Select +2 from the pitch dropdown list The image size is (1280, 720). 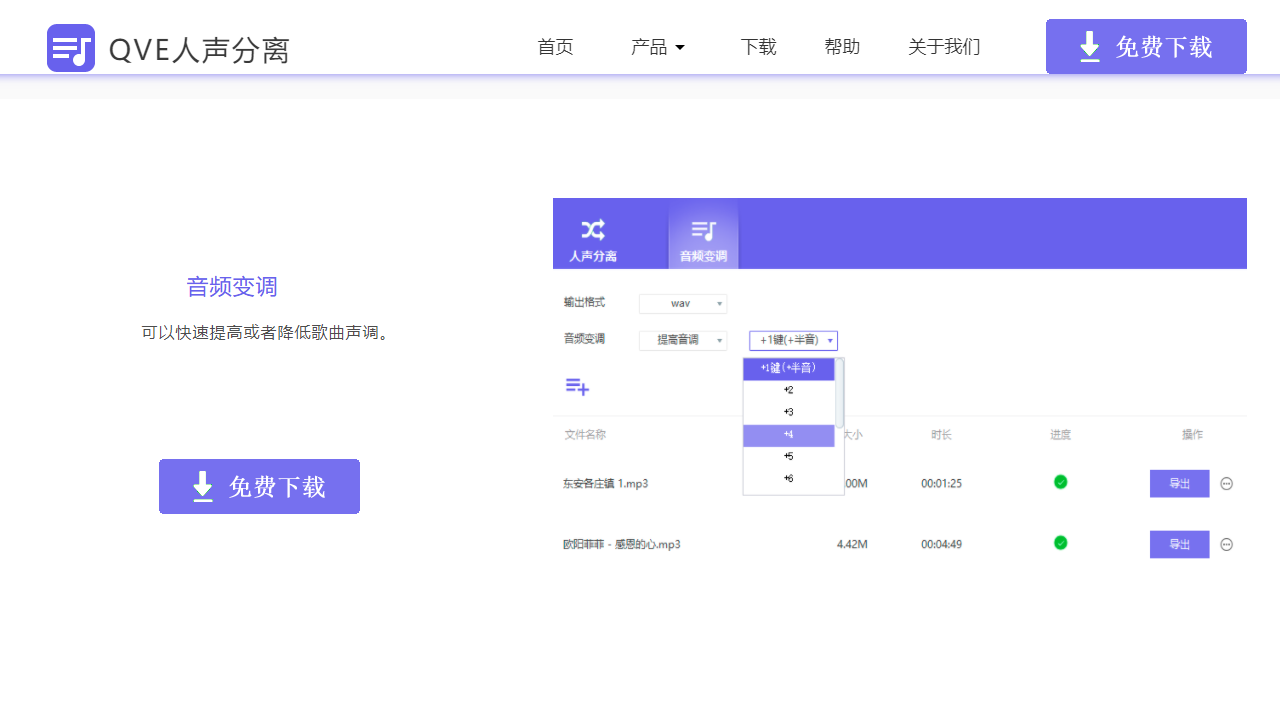click(789, 390)
